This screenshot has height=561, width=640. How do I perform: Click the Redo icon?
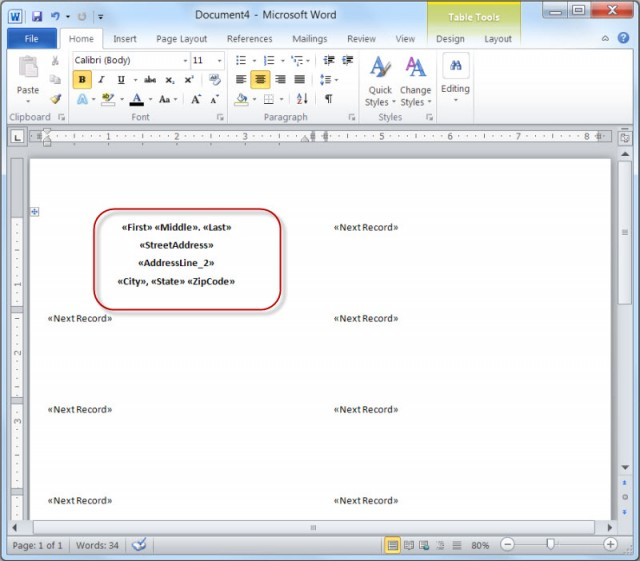point(82,16)
